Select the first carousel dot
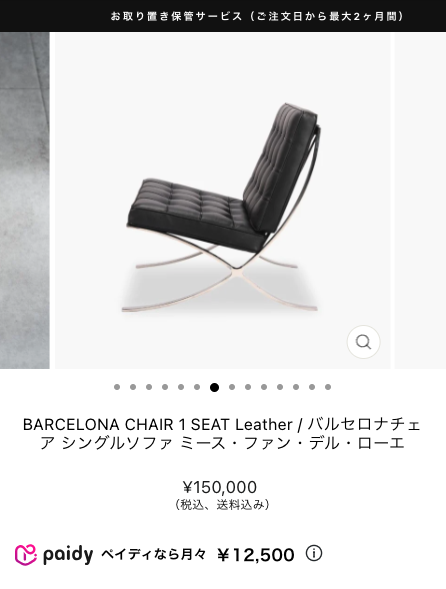446x589 pixels. pyautogui.click(x=117, y=387)
